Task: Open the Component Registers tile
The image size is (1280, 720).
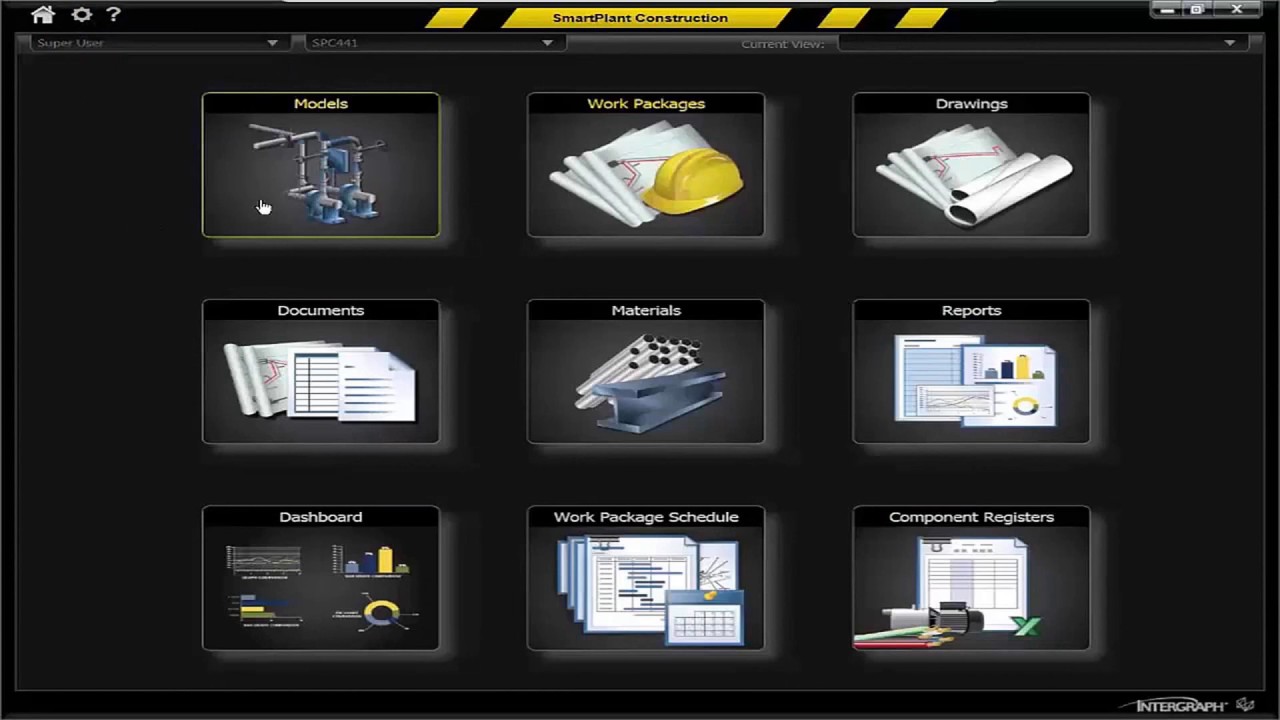Action: [971, 578]
